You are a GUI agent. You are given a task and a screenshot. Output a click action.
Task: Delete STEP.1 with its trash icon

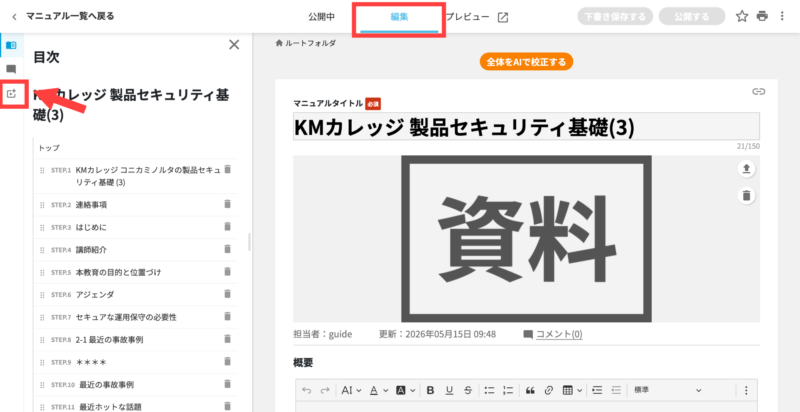click(x=228, y=169)
